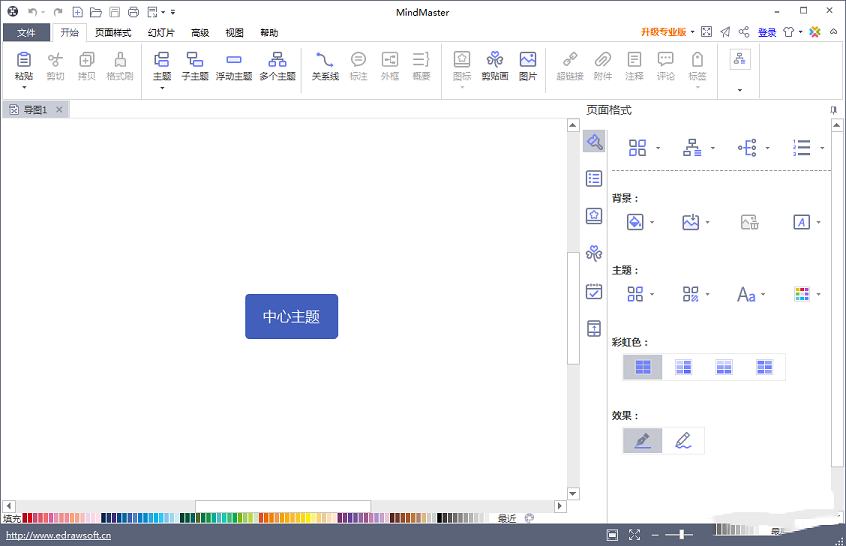Open the 文件 file menu
Viewport: 846px width, 546px height.
coord(26,33)
